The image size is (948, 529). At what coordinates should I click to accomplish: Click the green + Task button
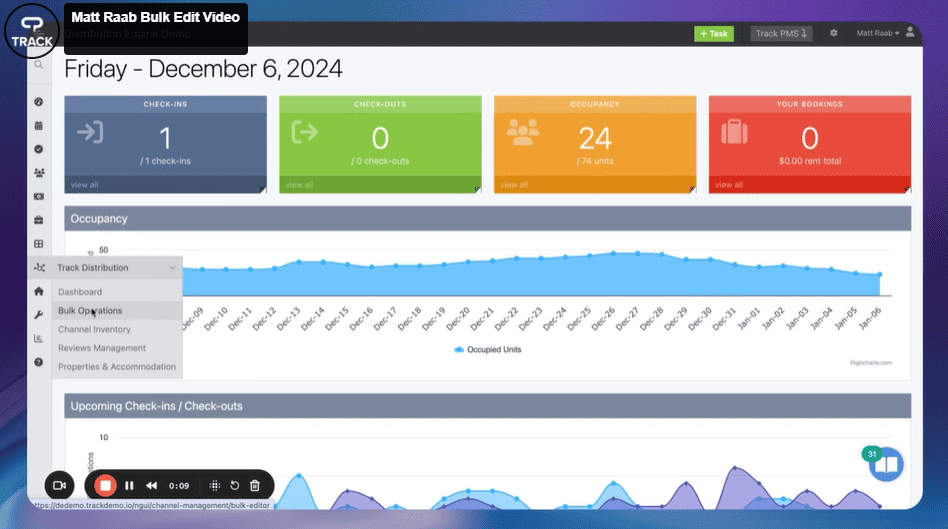714,33
